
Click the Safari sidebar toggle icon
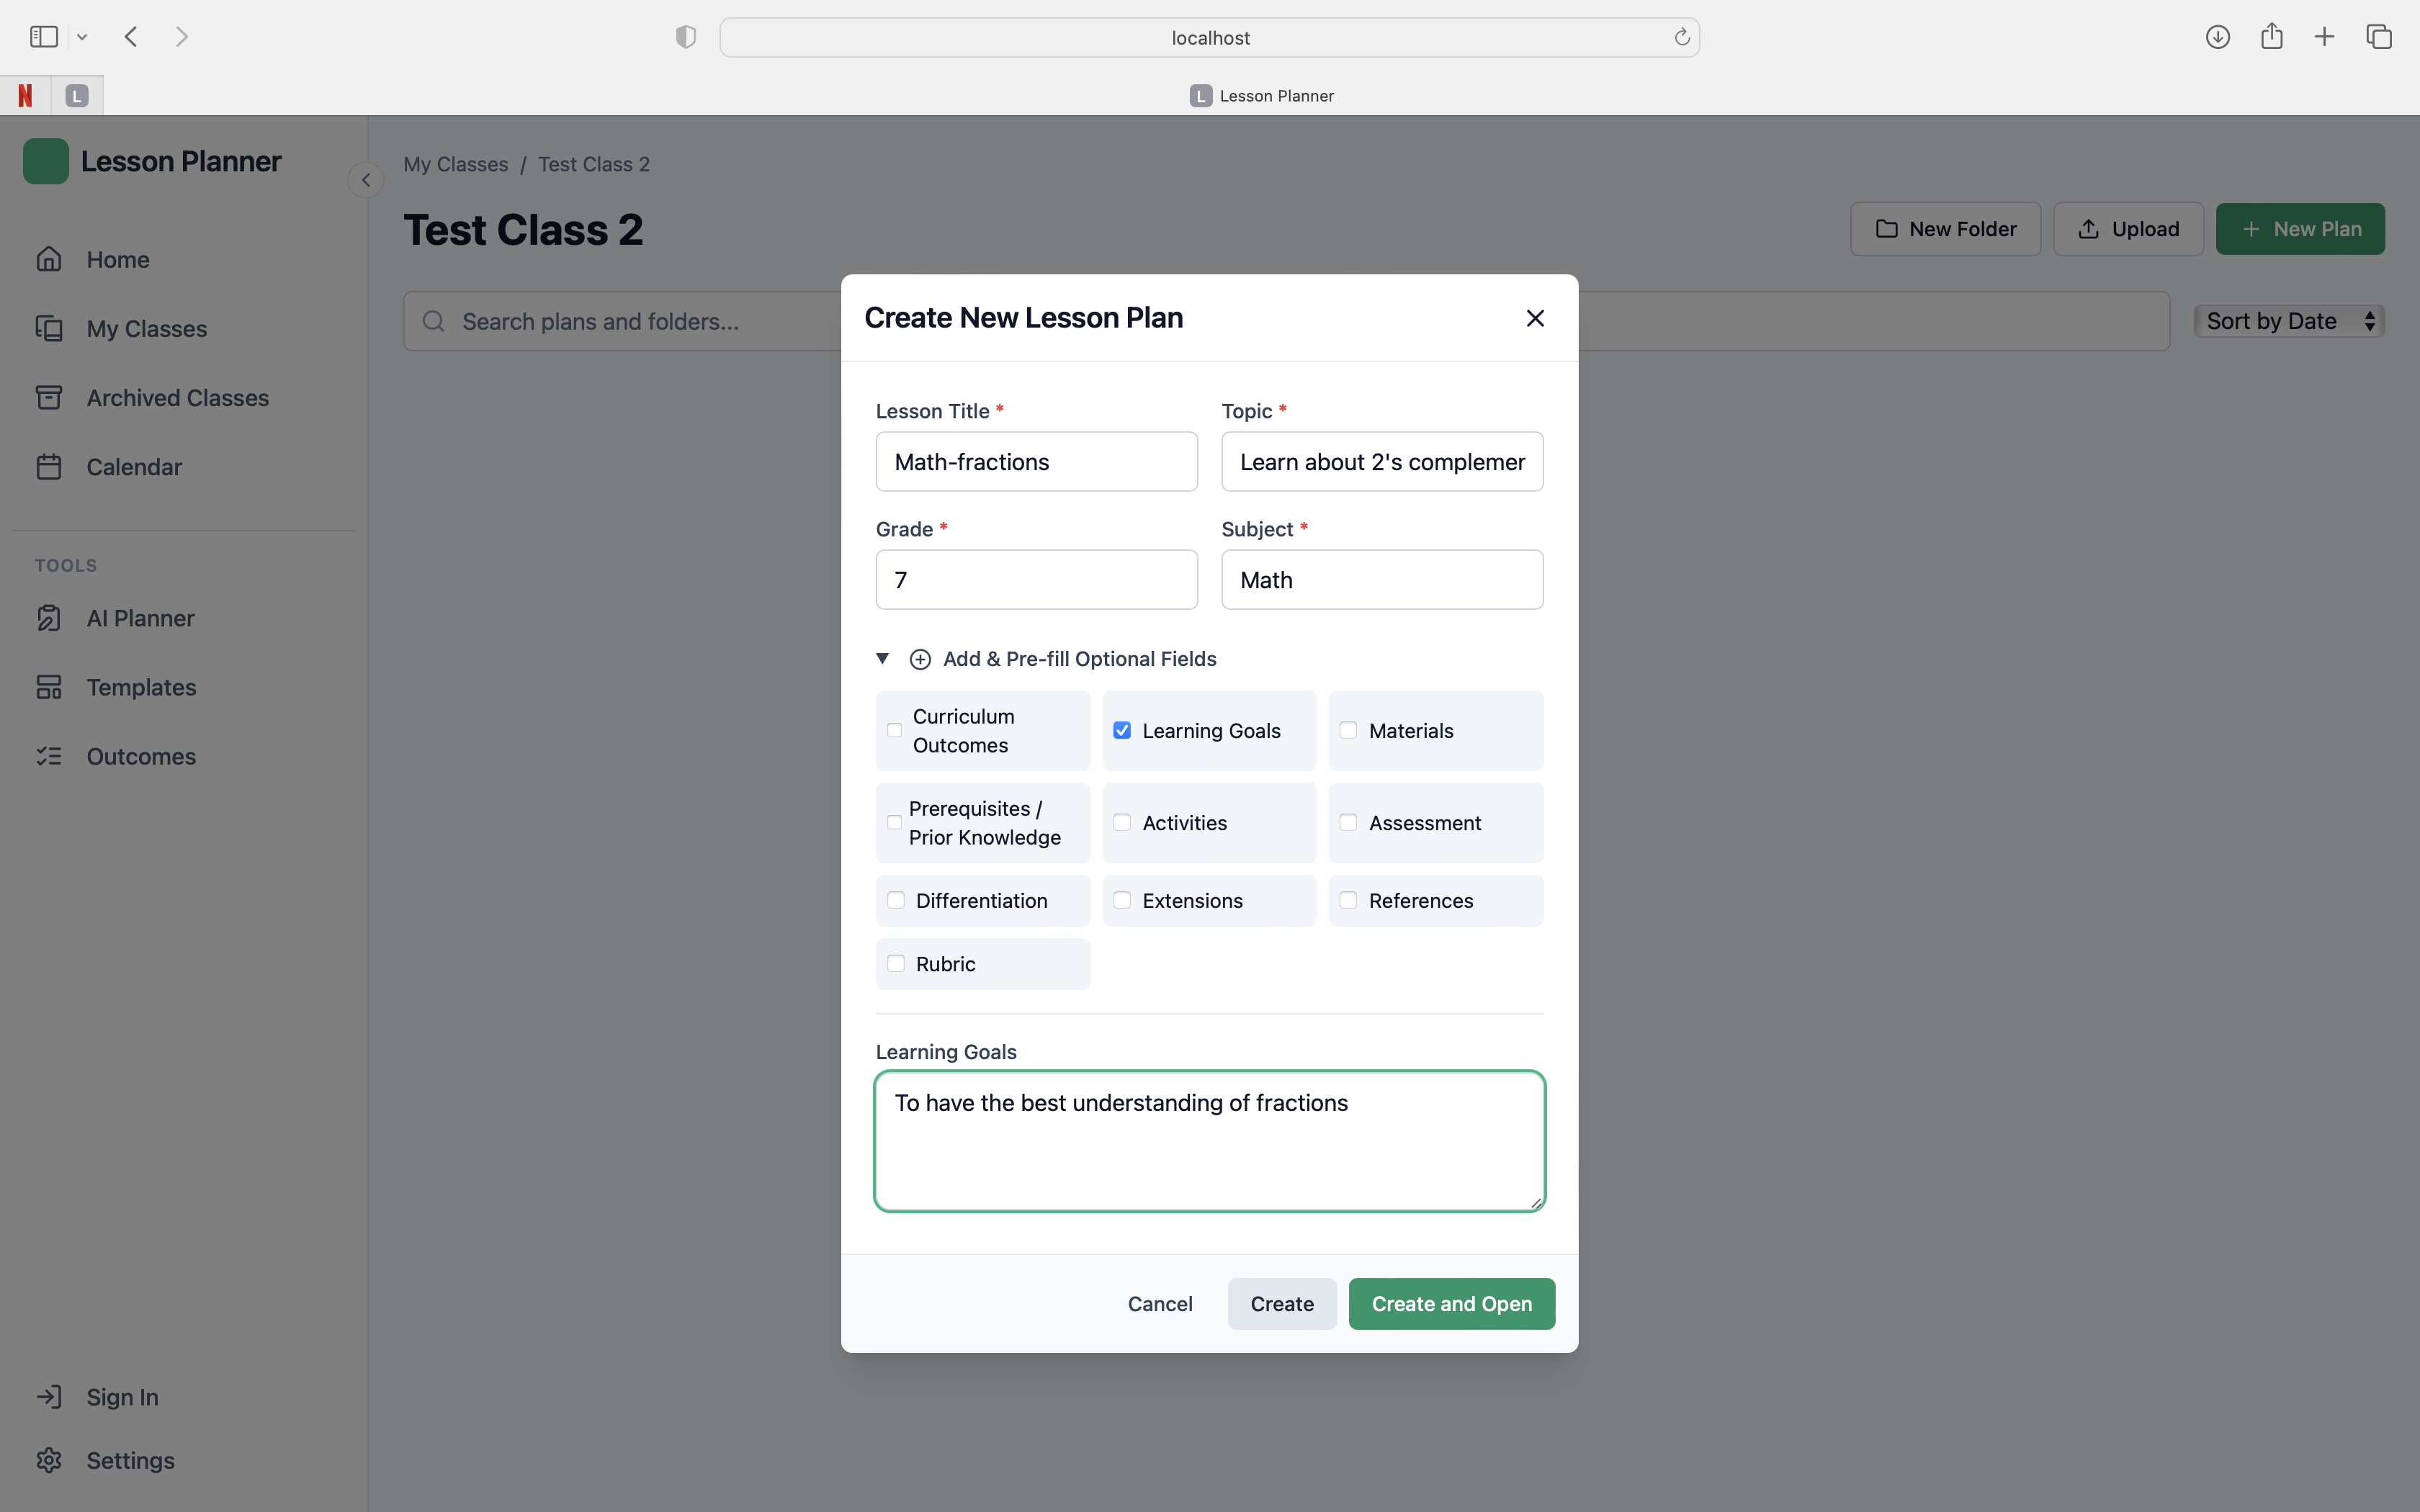[x=44, y=37]
